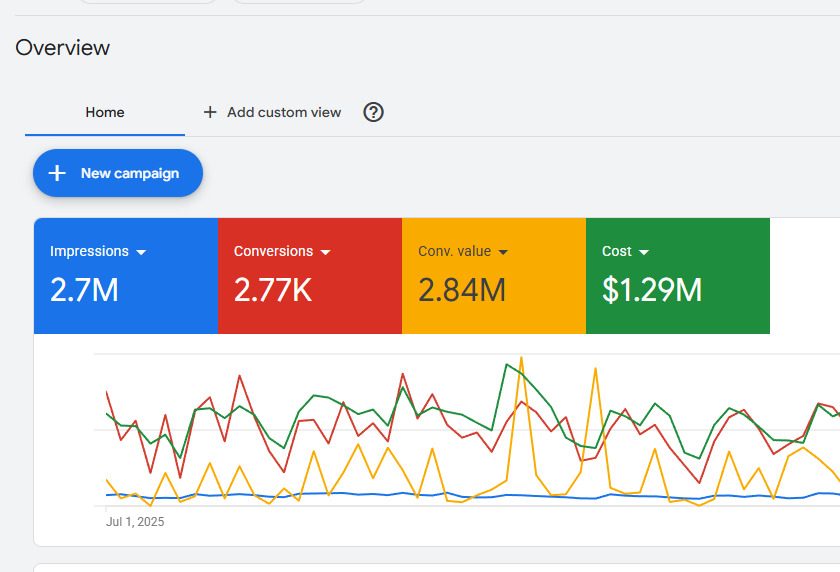Expand the Conv. value metric dropdown arrow
This screenshot has height=572, width=840.
pos(503,252)
